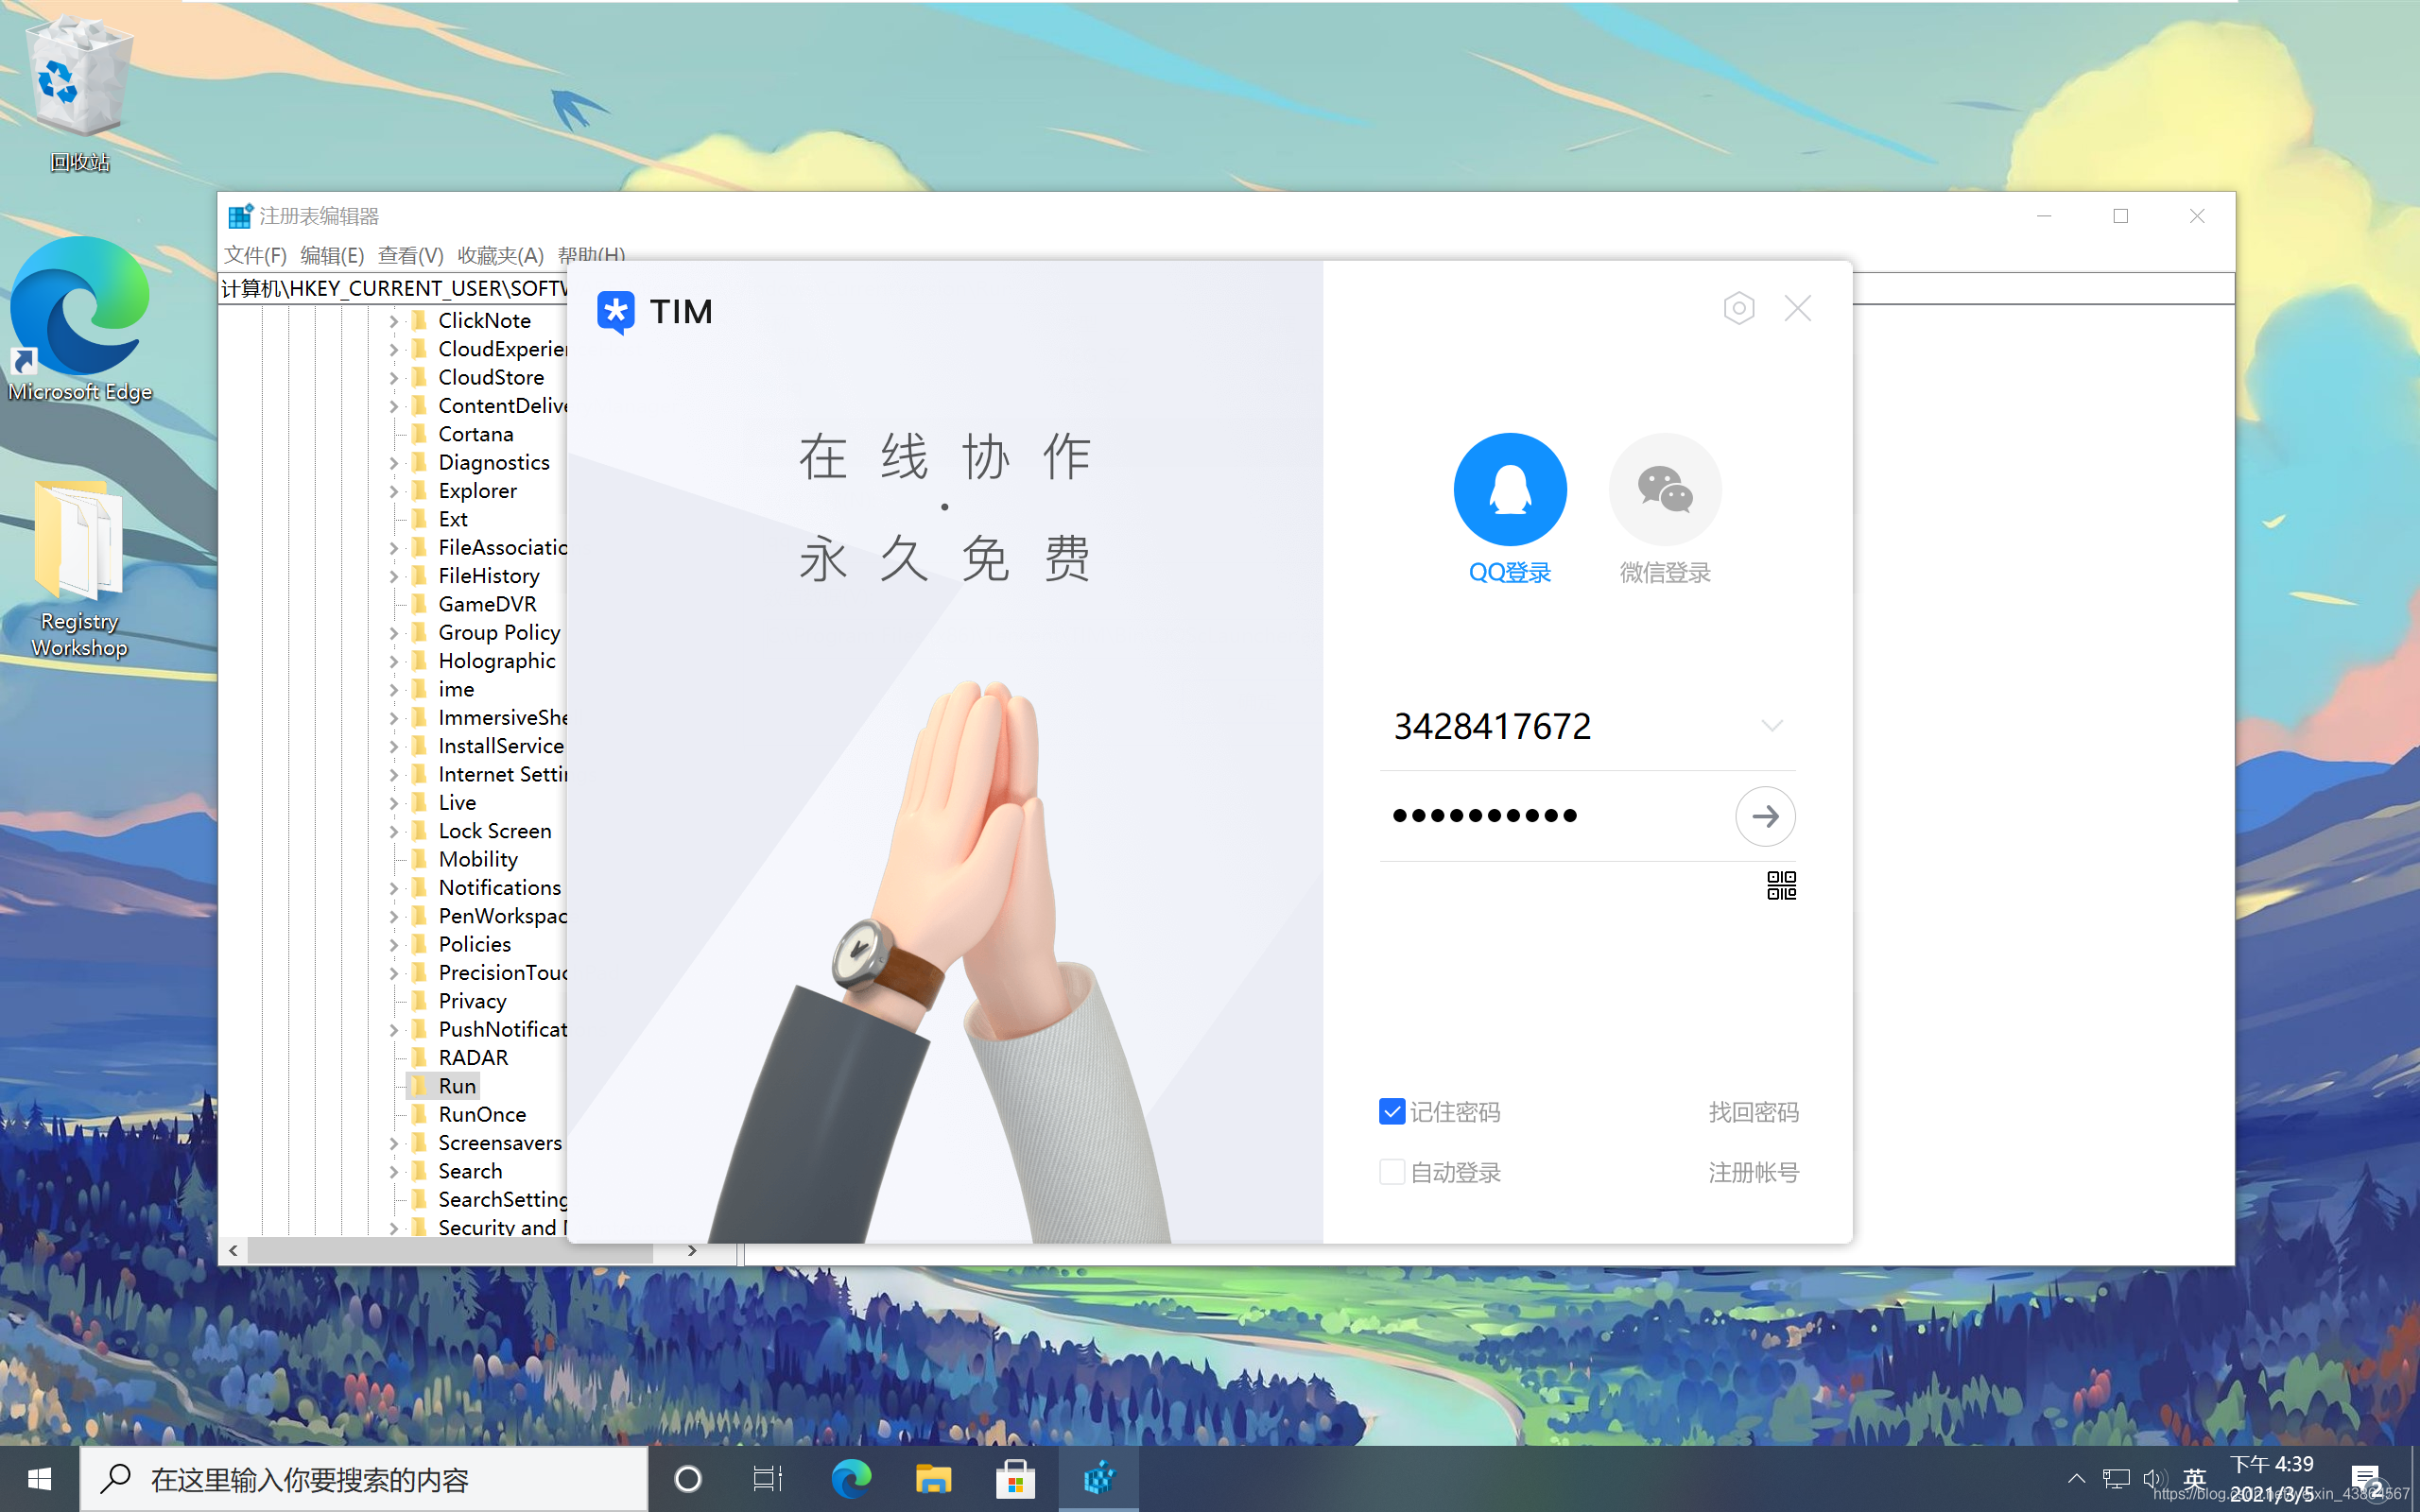Expand the Lock Screen registry key
Image resolution: width=2420 pixels, height=1512 pixels.
[x=393, y=831]
